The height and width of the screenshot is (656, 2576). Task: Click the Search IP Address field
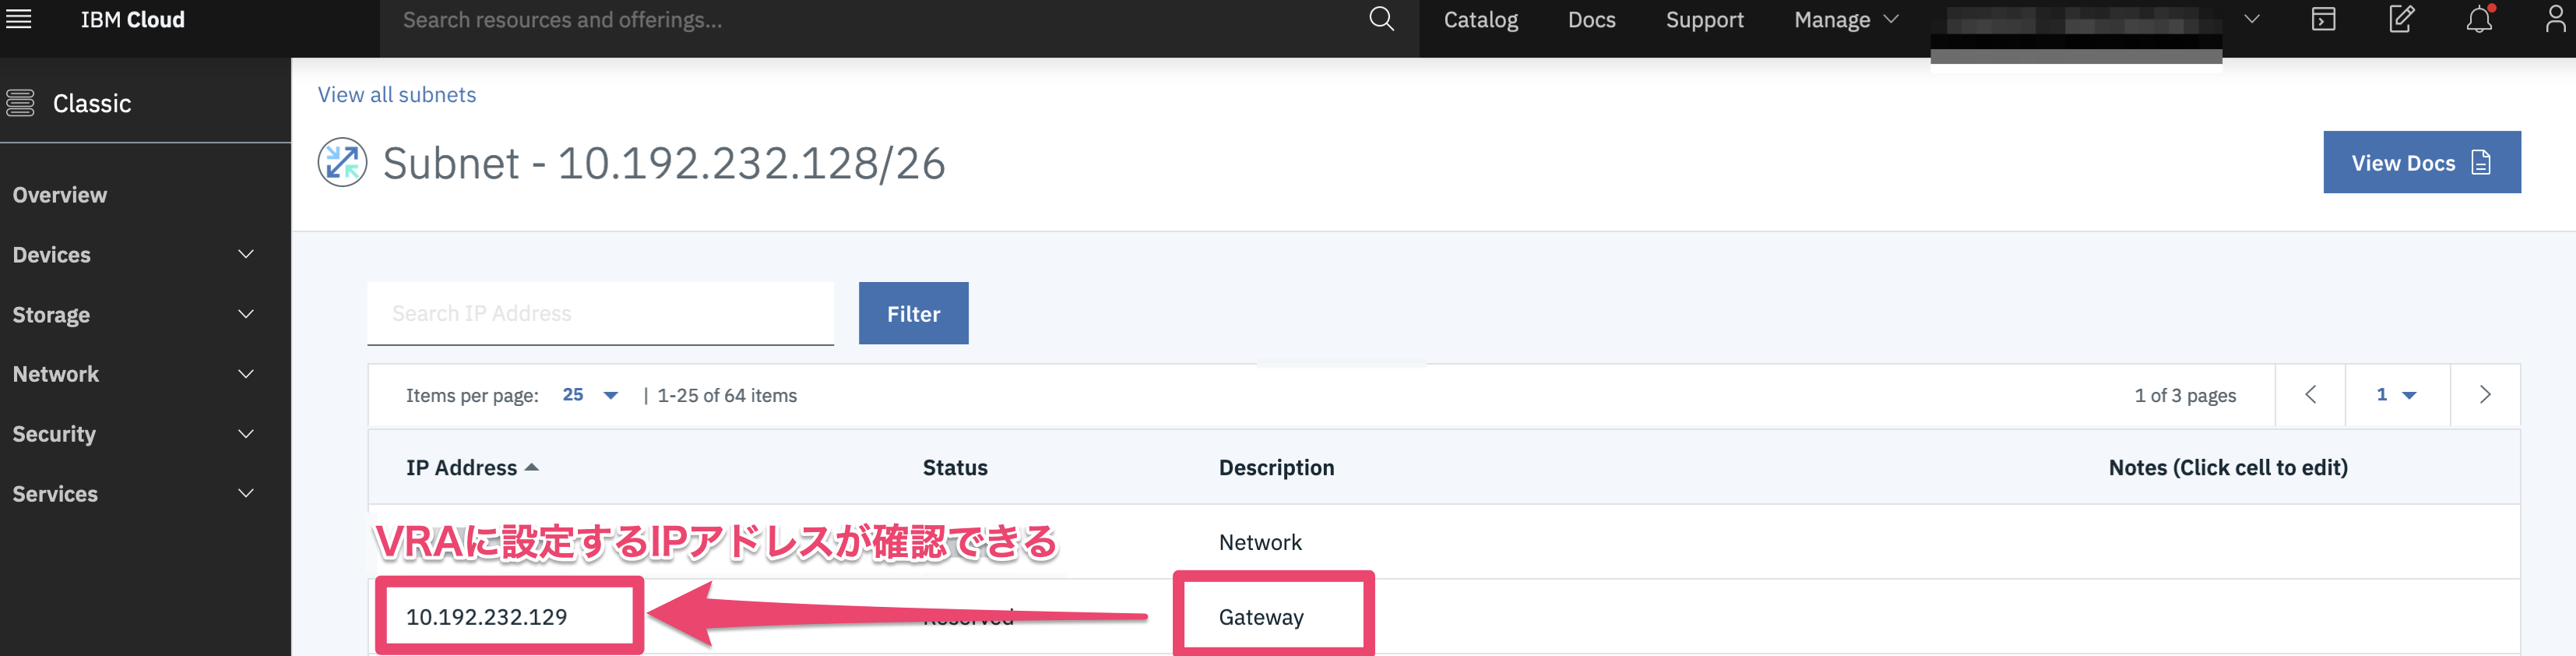[600, 313]
